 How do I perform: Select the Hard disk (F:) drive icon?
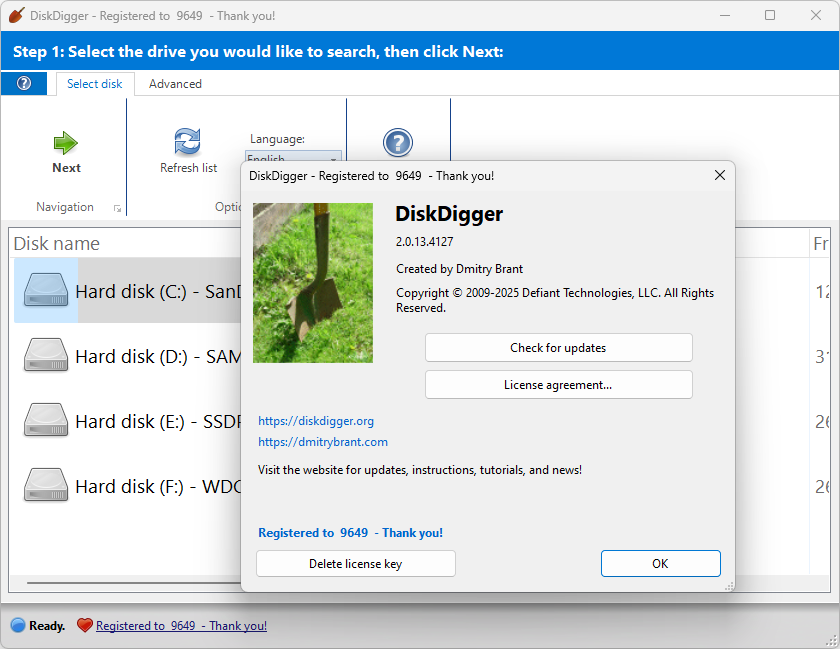(x=46, y=485)
